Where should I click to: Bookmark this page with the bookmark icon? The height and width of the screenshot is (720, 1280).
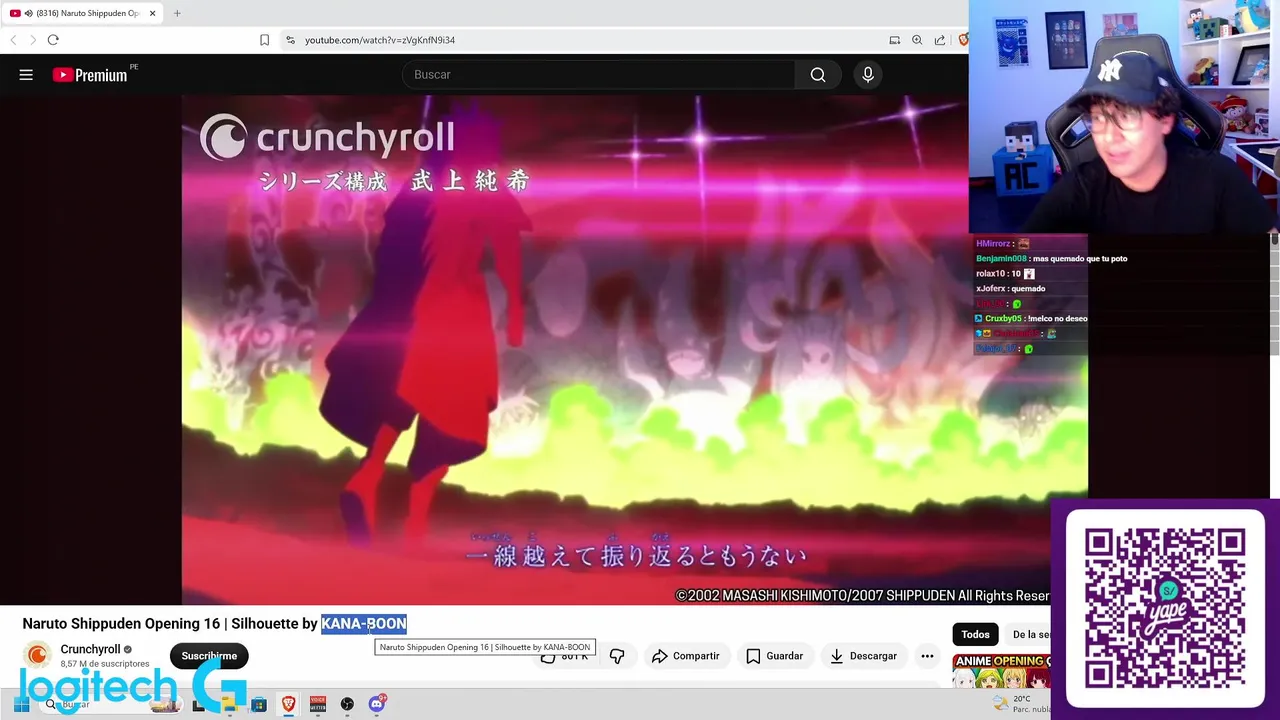[x=264, y=40]
